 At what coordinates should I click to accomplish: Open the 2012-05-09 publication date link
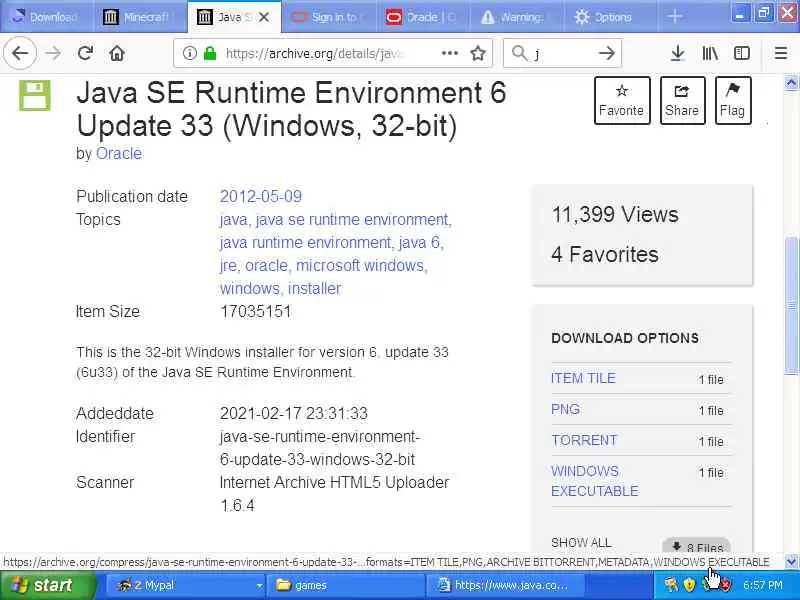click(x=261, y=196)
